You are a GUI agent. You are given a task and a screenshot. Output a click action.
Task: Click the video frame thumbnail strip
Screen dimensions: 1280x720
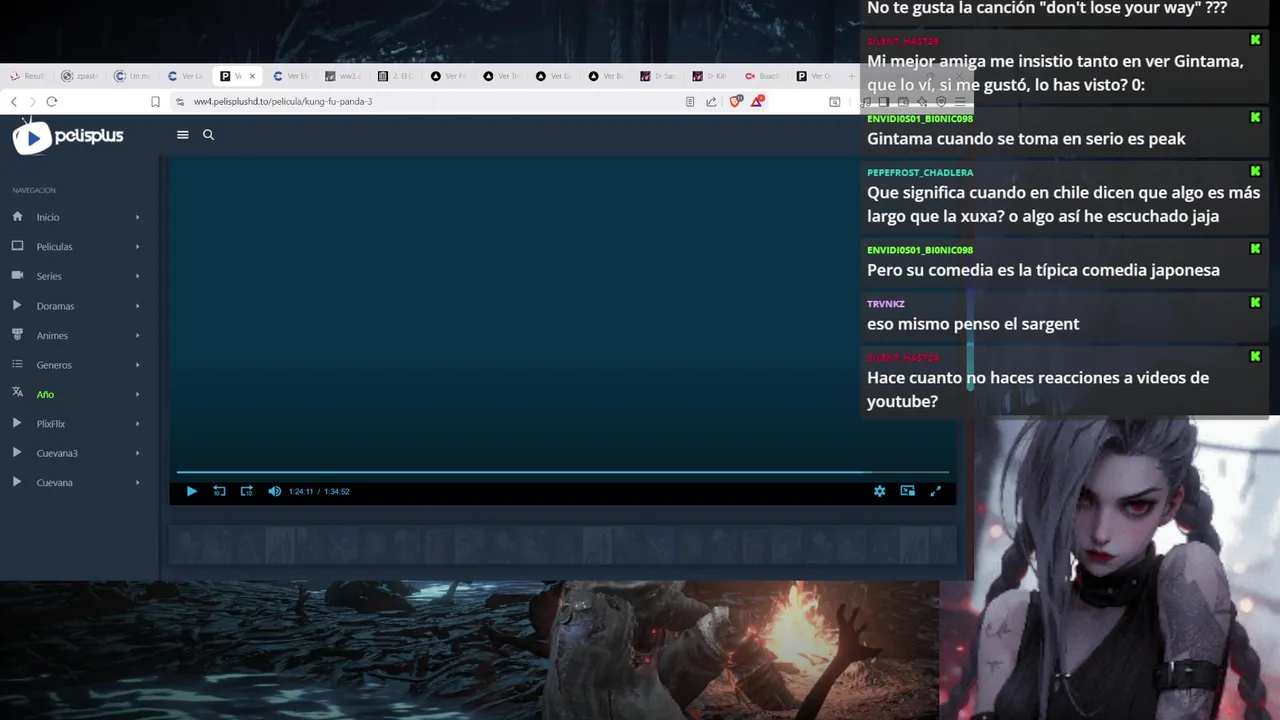pyautogui.click(x=563, y=546)
